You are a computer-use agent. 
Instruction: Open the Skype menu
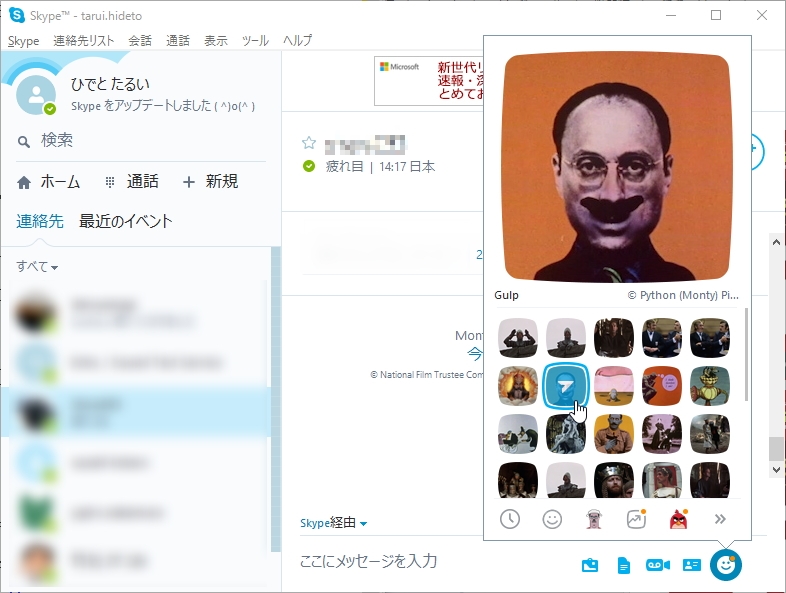pos(24,41)
